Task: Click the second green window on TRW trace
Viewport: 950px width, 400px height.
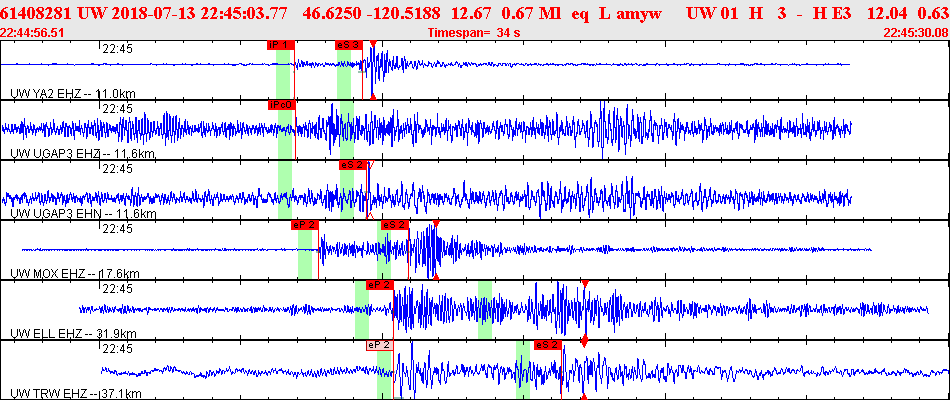Action: tap(523, 370)
